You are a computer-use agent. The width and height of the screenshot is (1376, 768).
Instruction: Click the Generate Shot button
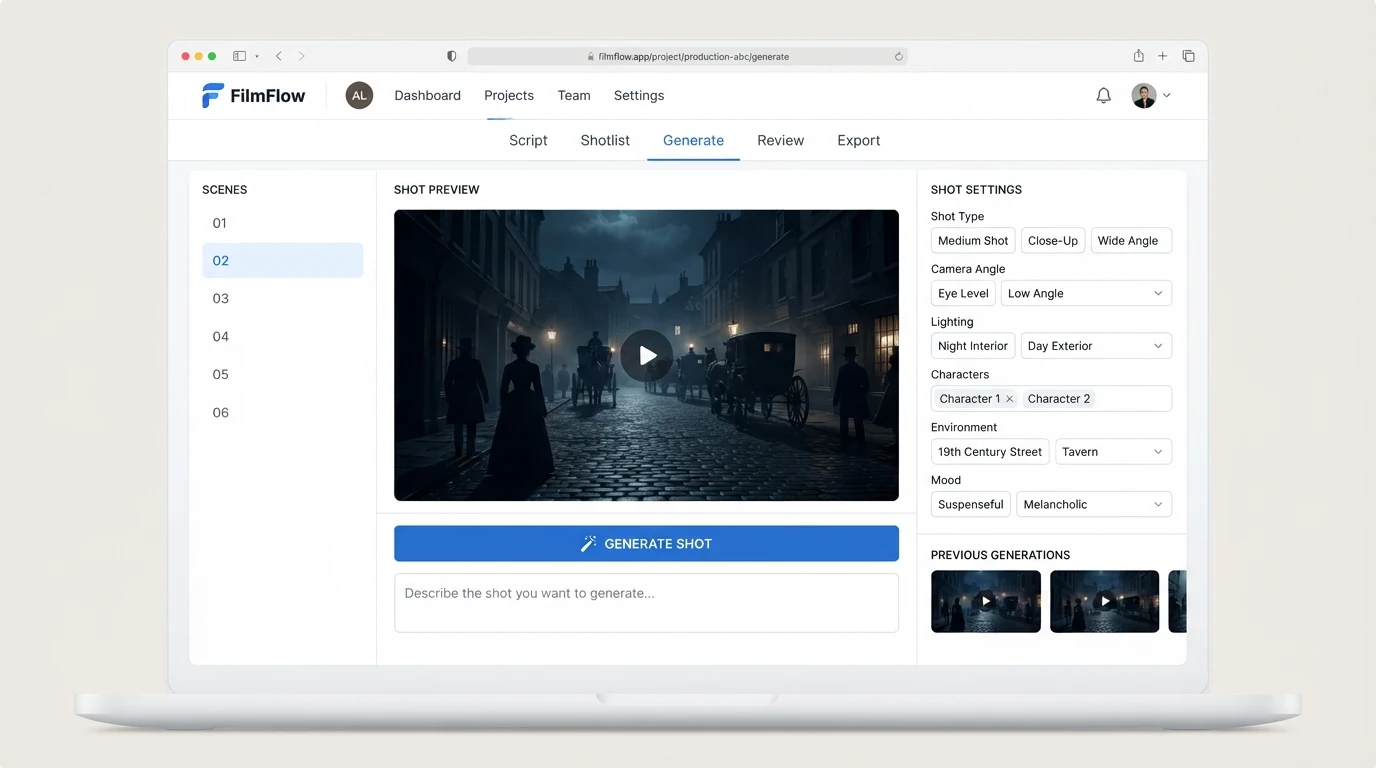coord(646,544)
